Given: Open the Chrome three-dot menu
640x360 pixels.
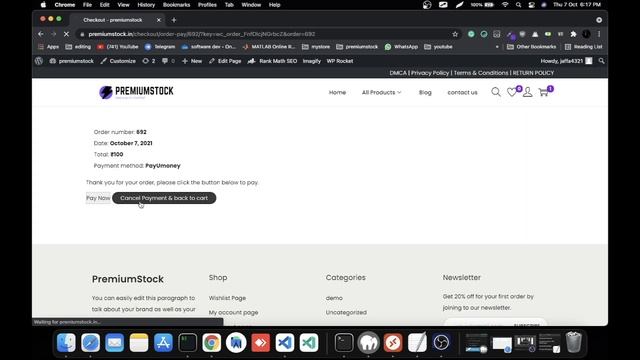Looking at the screenshot, I should click(599, 34).
